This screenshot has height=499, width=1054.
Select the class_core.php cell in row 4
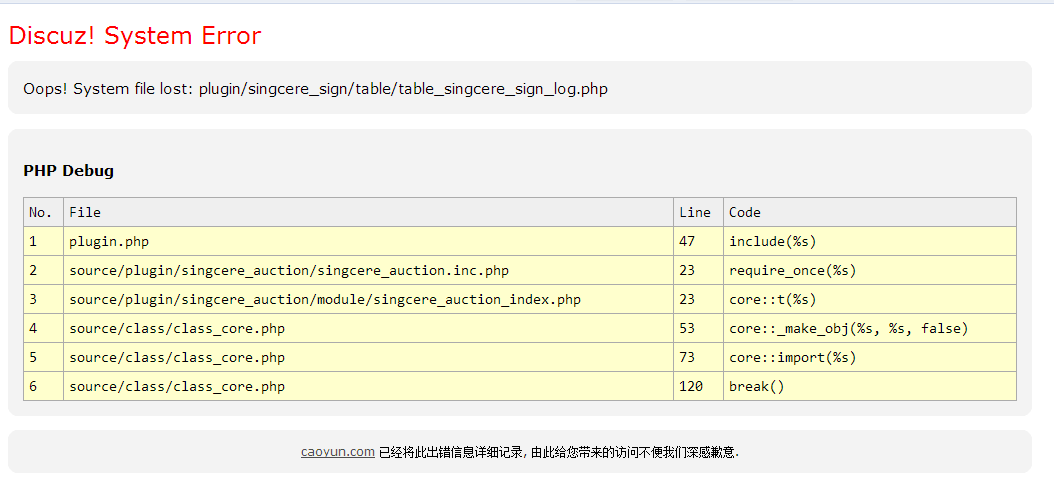(368, 328)
